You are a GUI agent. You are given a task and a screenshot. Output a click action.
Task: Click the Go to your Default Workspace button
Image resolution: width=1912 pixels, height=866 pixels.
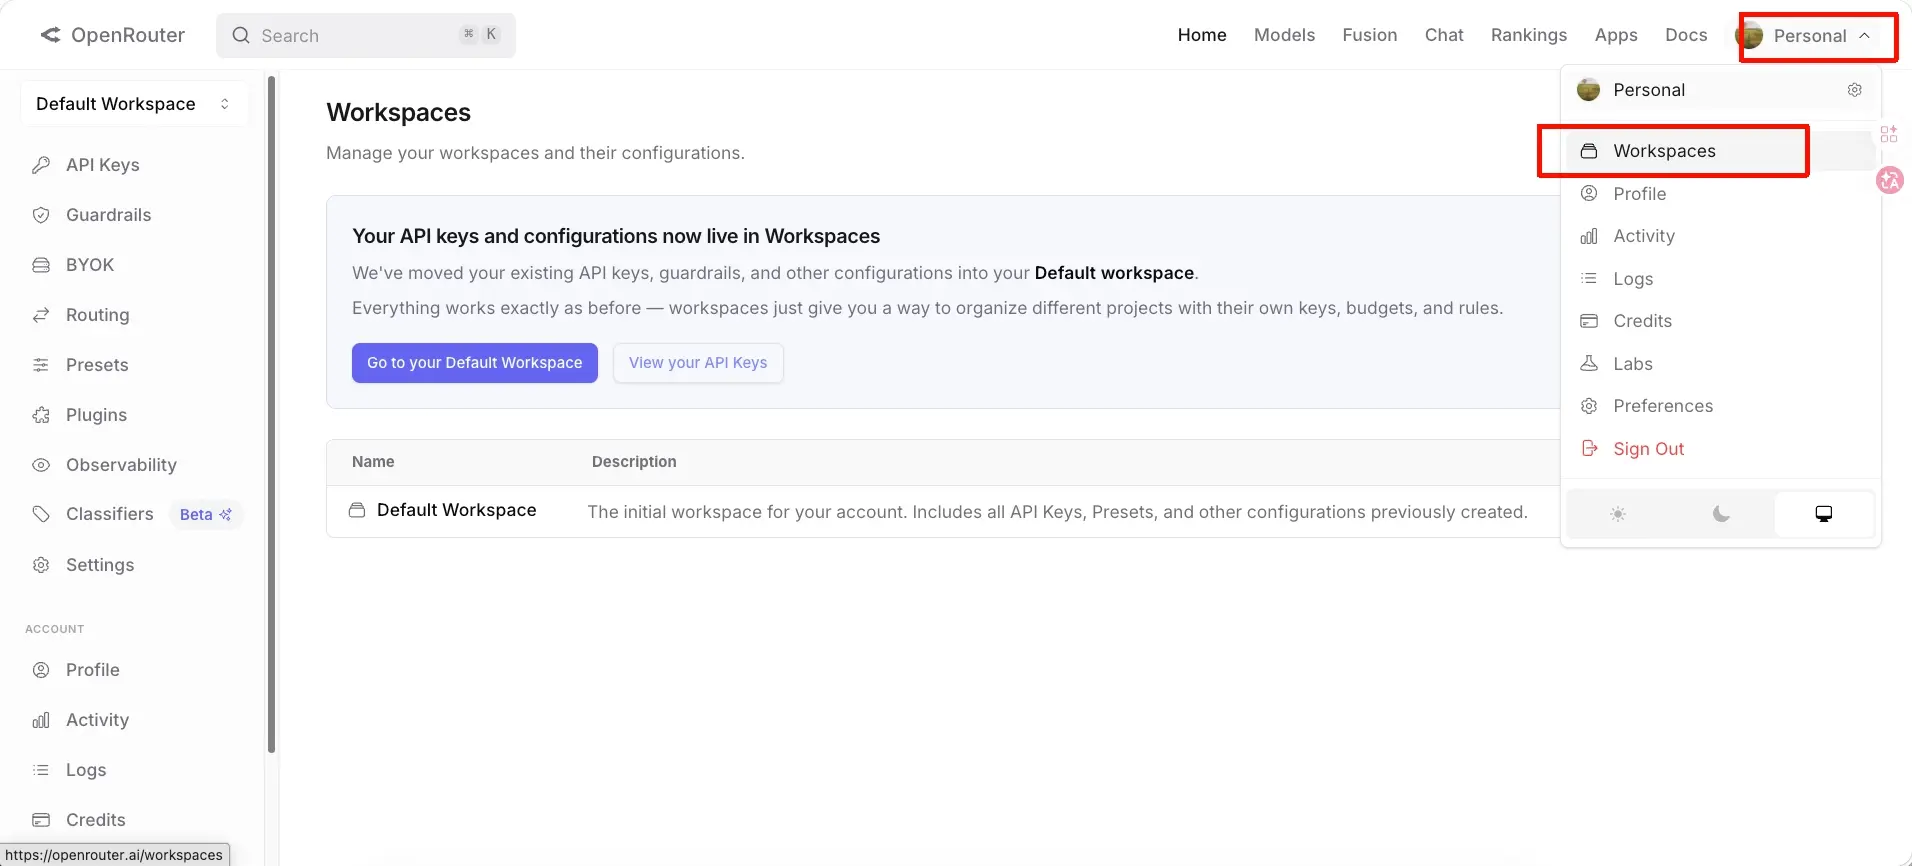pos(475,363)
